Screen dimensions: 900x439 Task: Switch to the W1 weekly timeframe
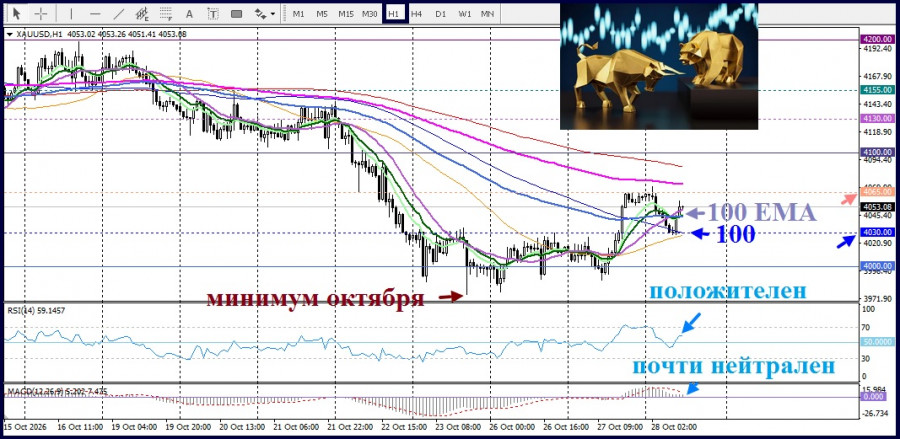[x=465, y=13]
